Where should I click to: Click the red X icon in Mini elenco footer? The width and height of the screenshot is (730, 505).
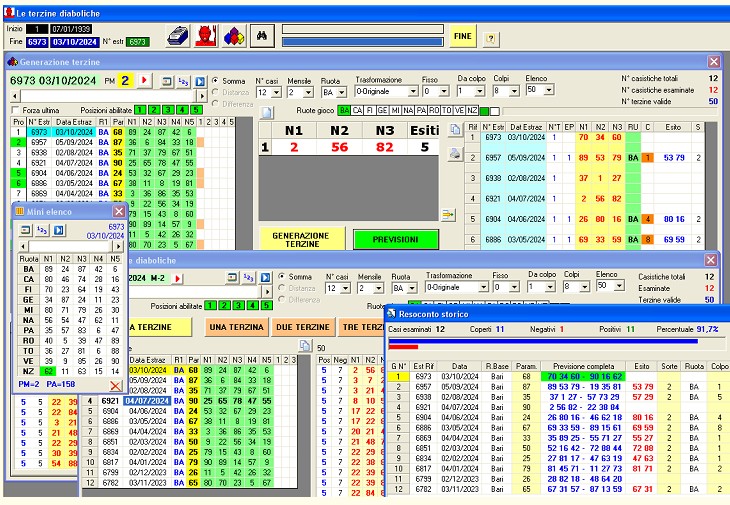[x=116, y=385]
